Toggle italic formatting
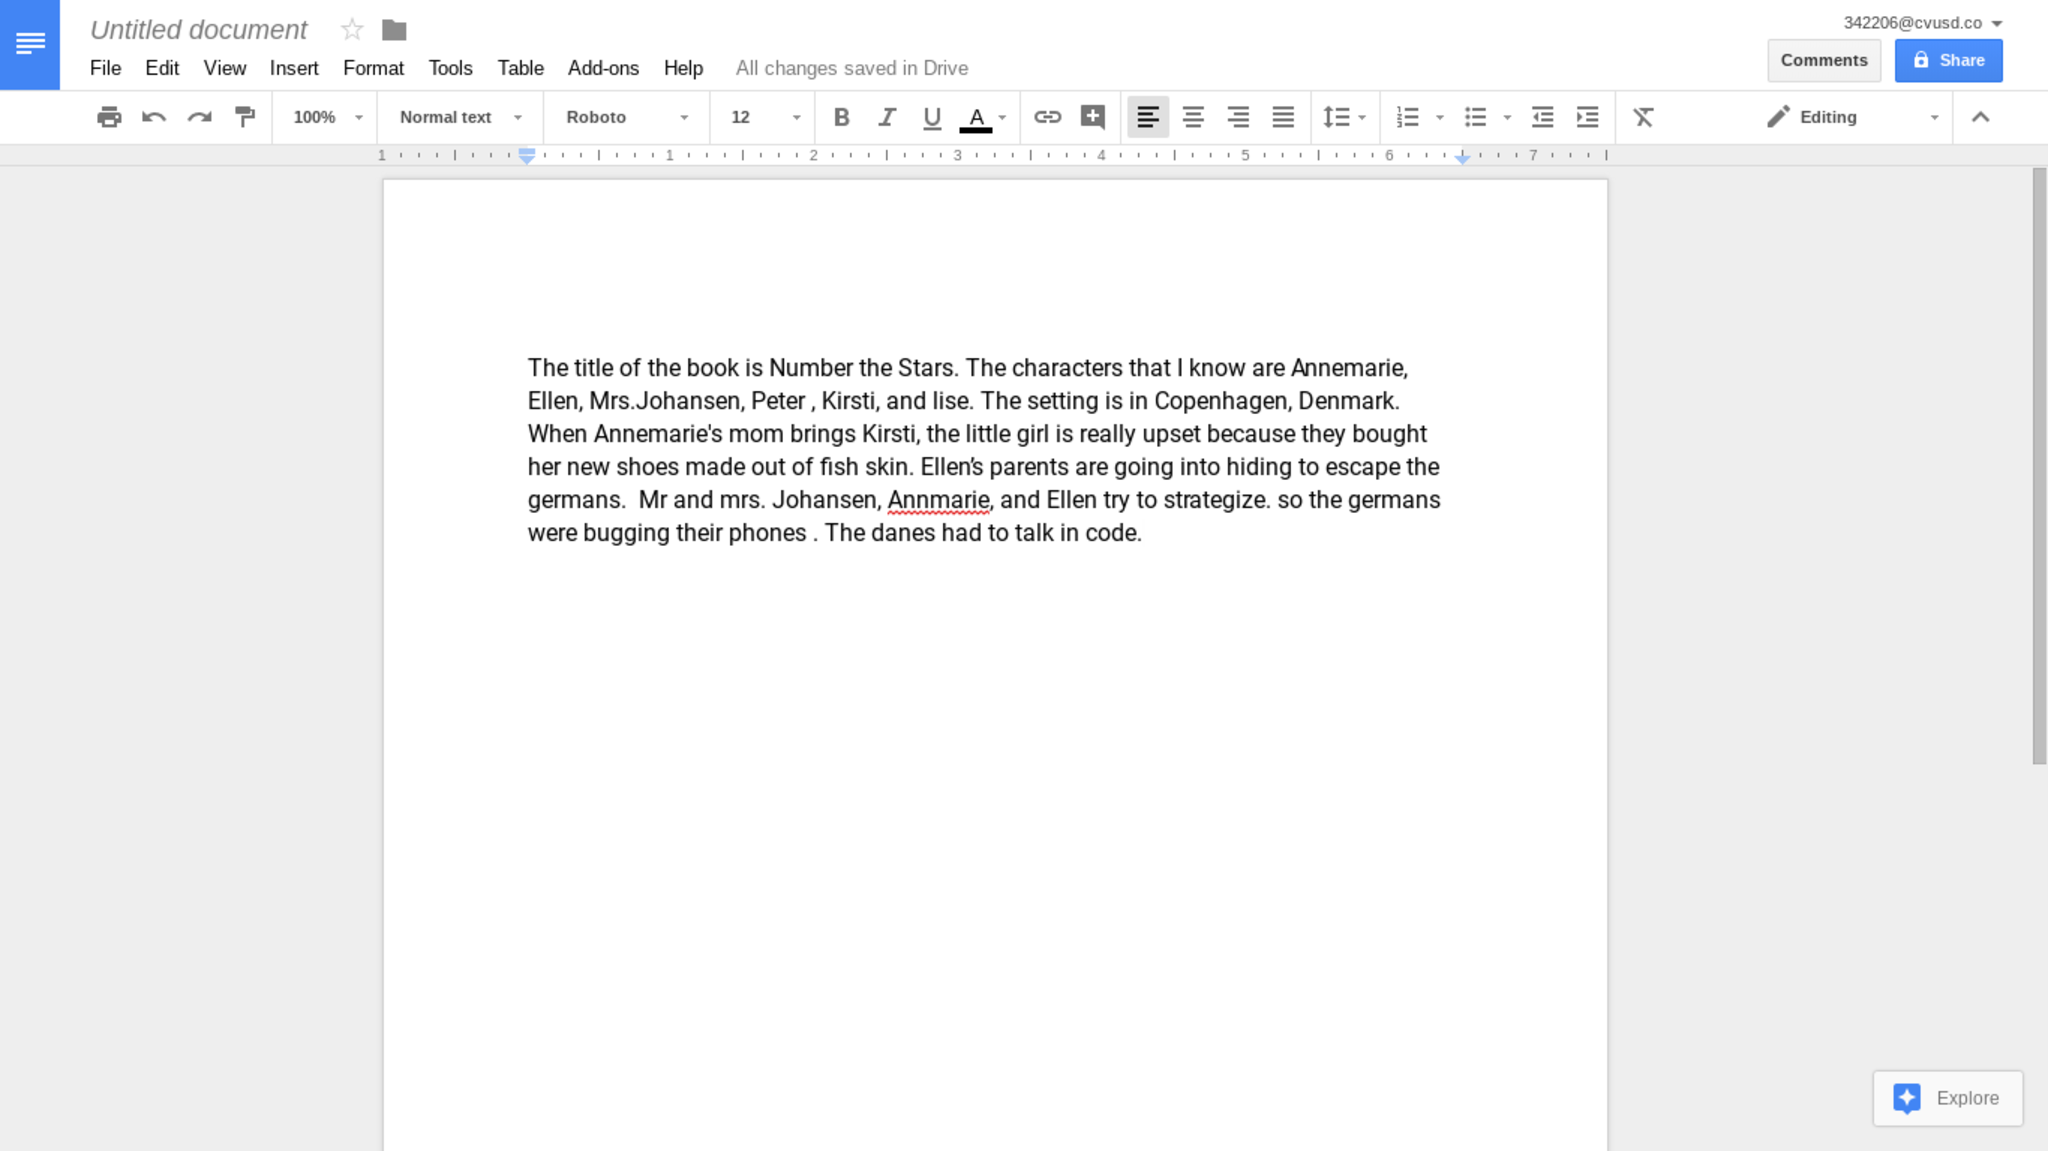2048x1151 pixels. pyautogui.click(x=886, y=117)
